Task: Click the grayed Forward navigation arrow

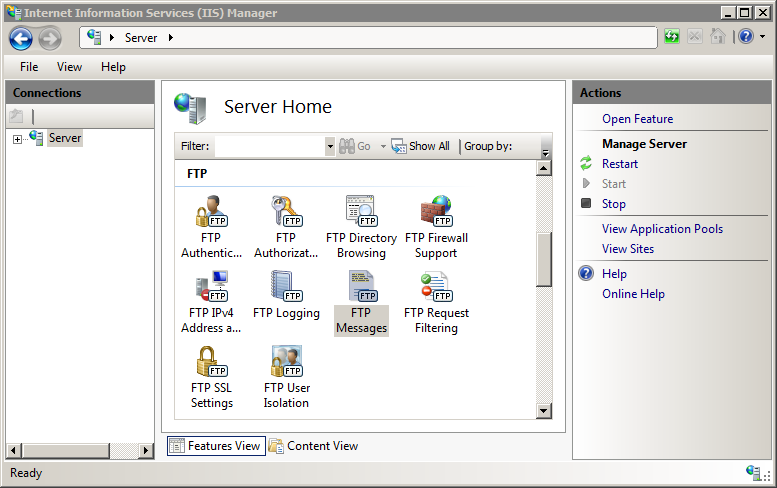Action: click(50, 39)
